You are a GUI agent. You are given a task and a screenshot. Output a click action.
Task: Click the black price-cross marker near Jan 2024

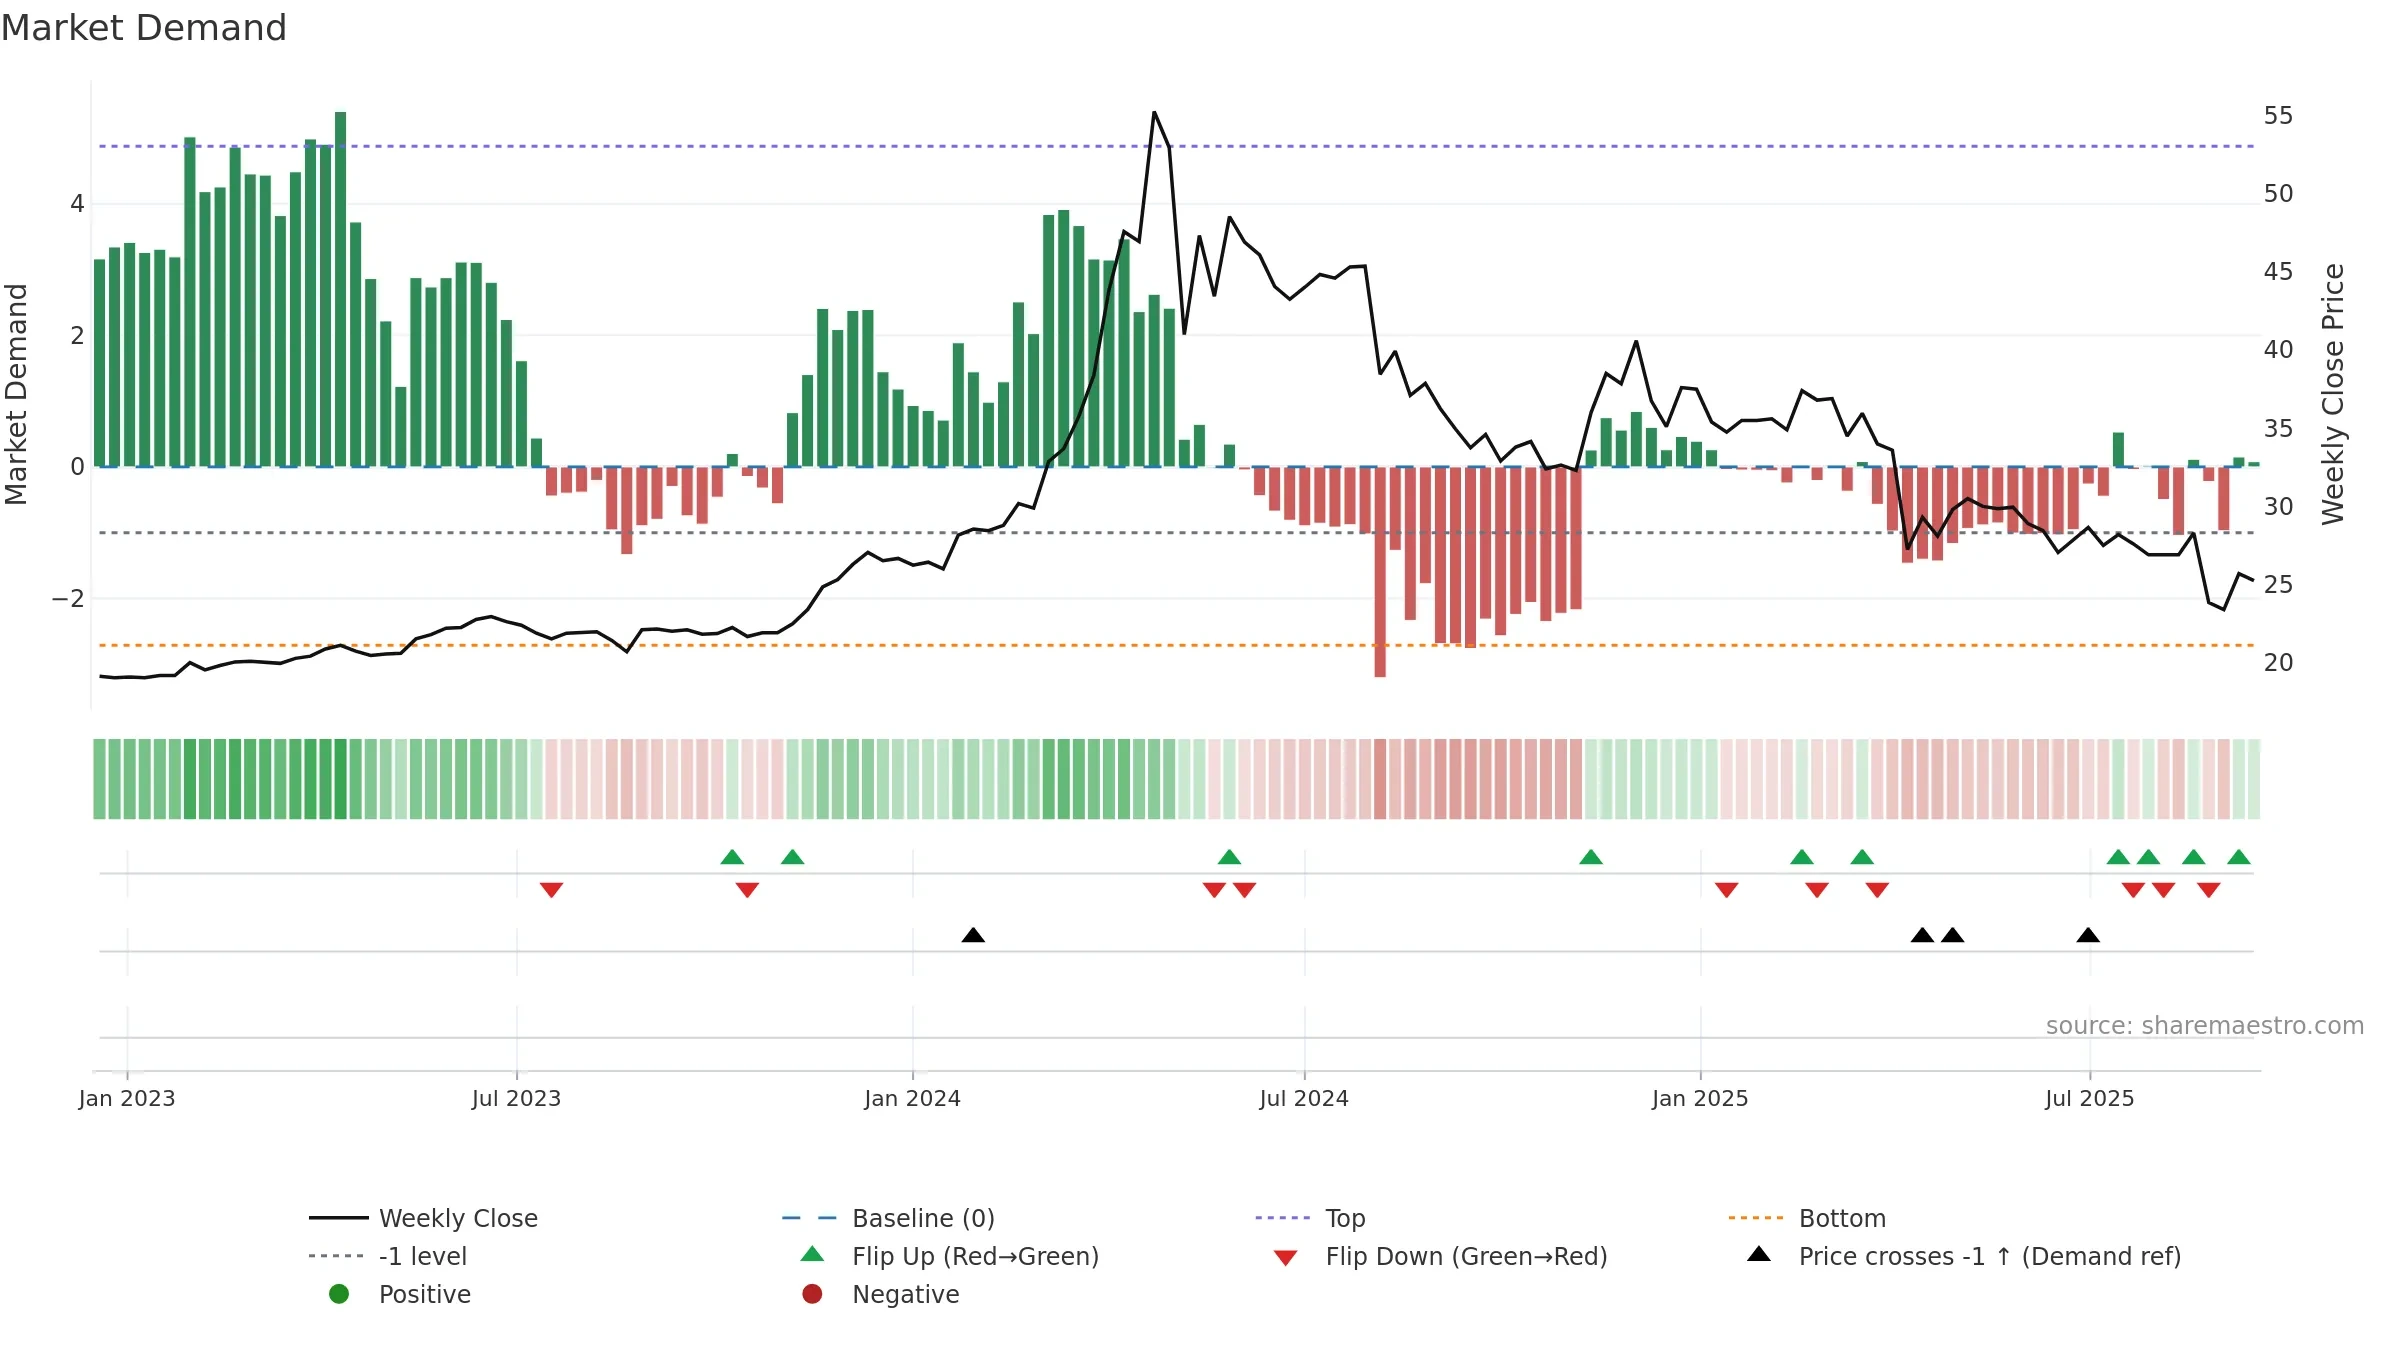(973, 935)
